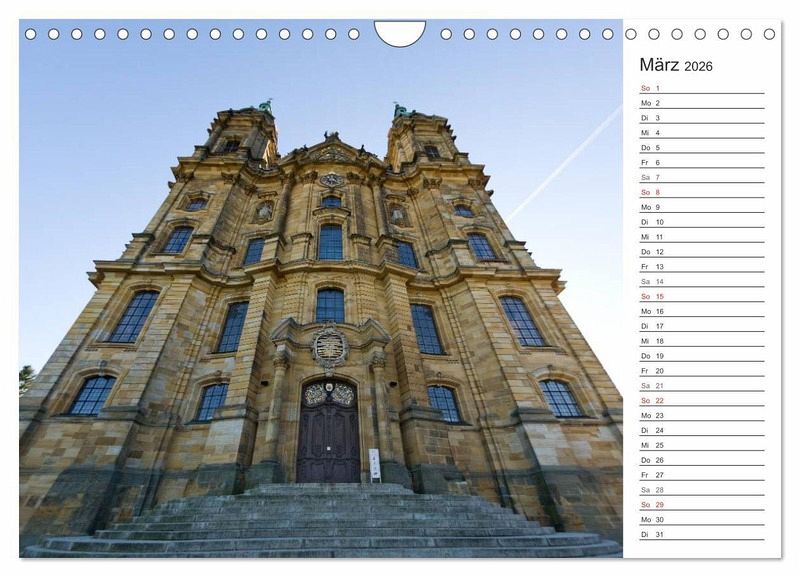Click the half-circle hanging notch at top
800x577 pixels.
pos(399,31)
